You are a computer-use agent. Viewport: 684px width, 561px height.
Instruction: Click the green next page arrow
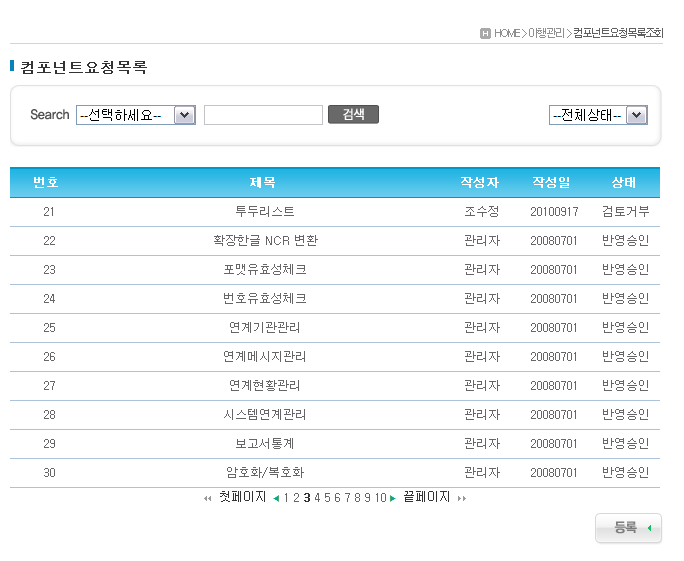pyautogui.click(x=393, y=498)
